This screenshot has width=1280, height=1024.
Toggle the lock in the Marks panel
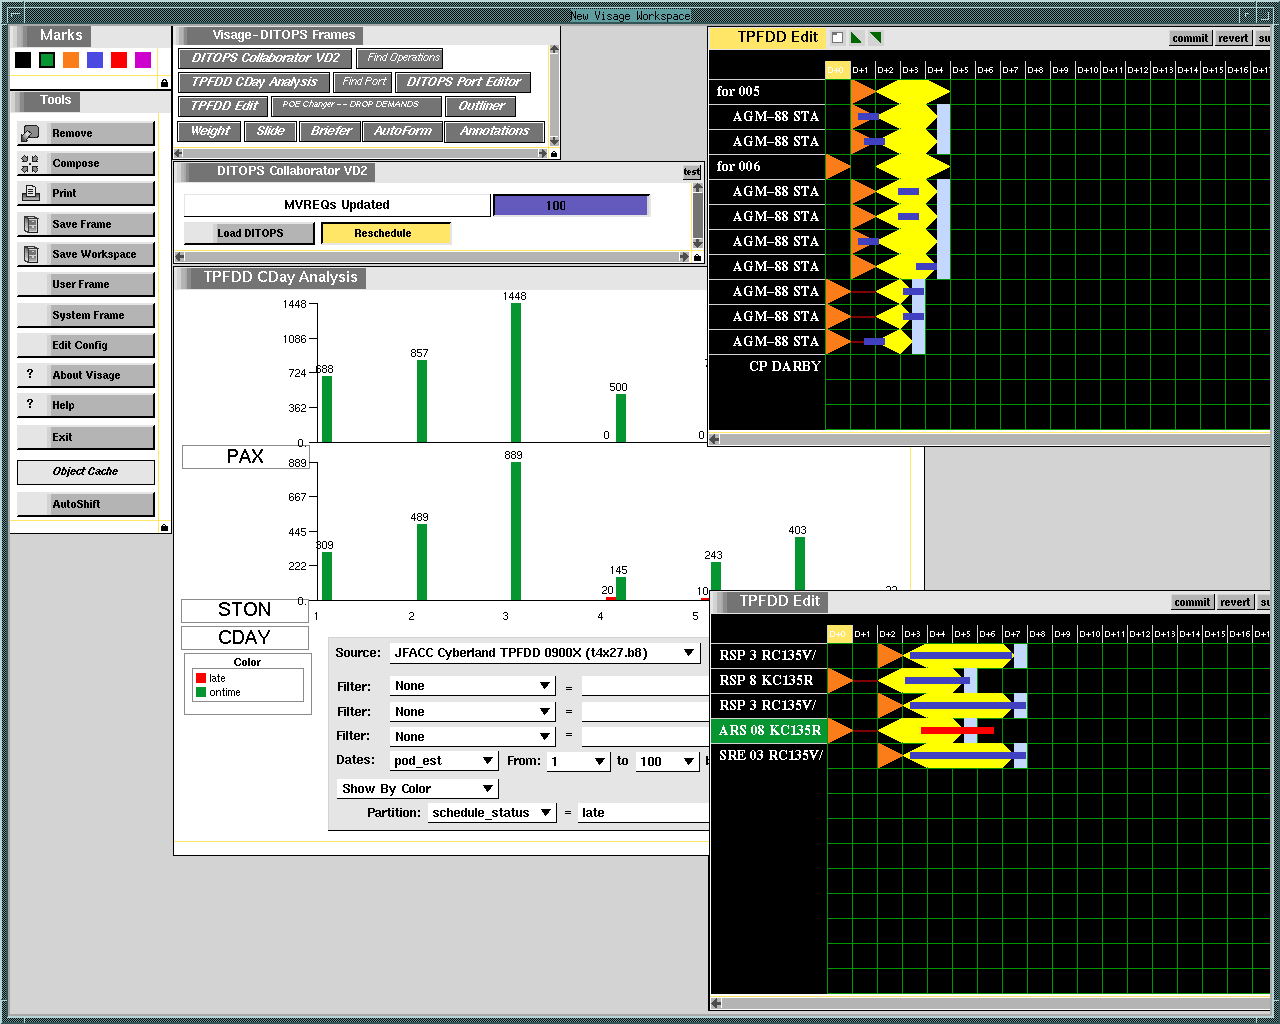point(164,83)
